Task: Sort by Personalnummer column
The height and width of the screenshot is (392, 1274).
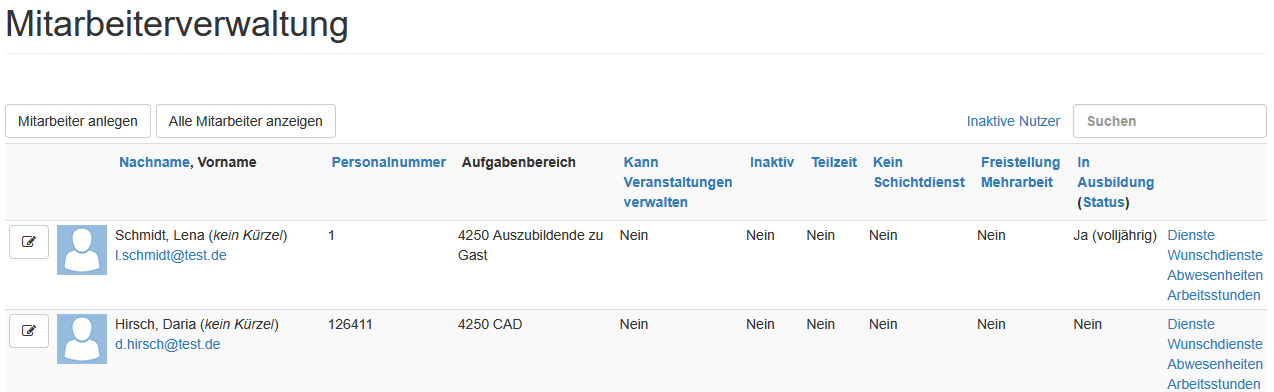Action: [x=389, y=162]
